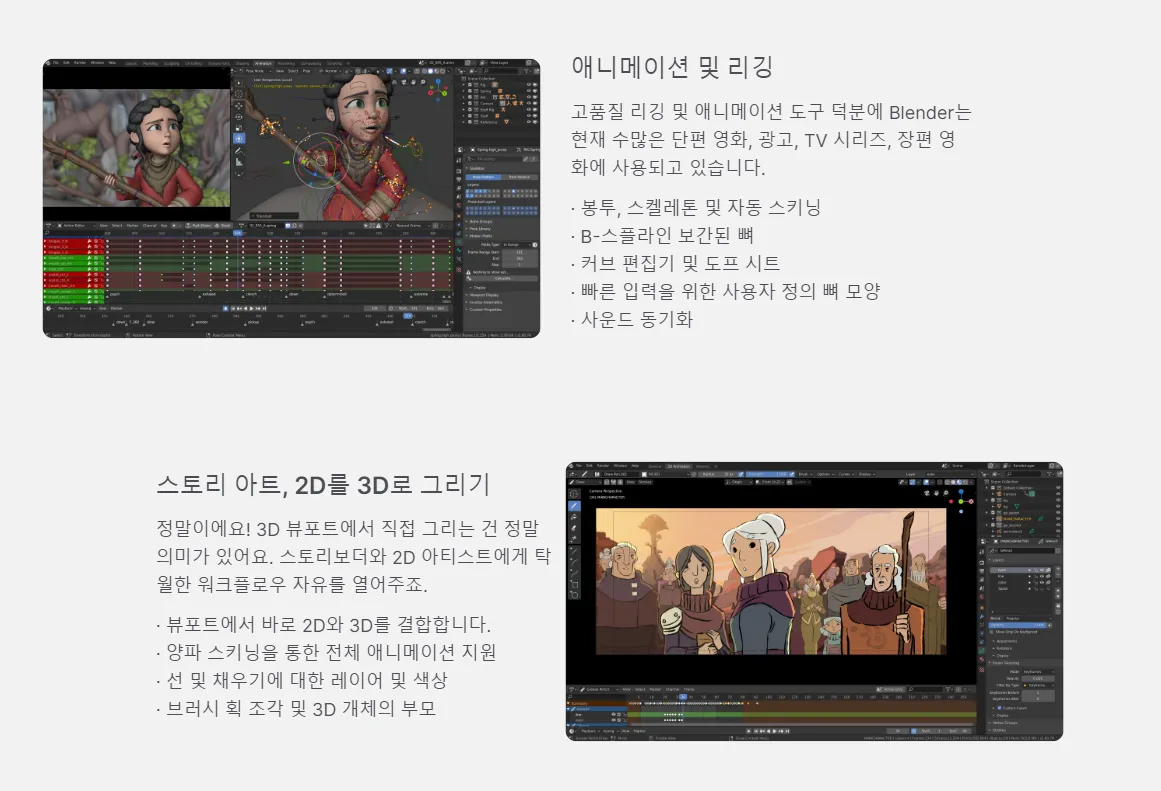Image resolution: width=1161 pixels, height=791 pixels.
Task: Select the highlighted Draw pencil tool in the 2D screenshot
Action: [x=574, y=506]
